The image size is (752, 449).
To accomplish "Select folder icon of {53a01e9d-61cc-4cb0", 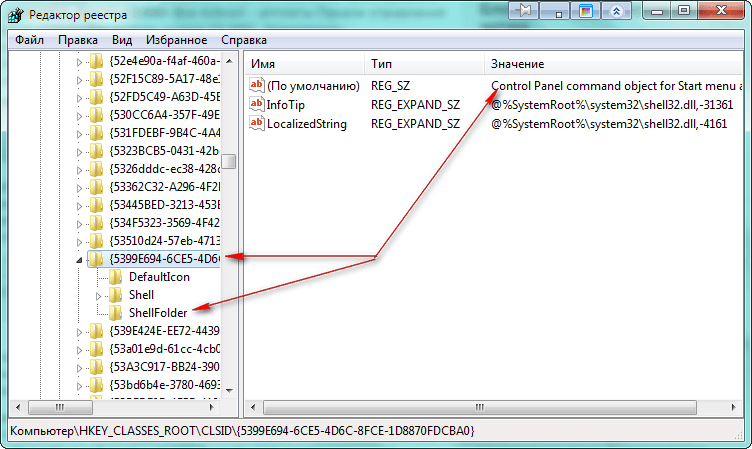I will tap(96, 349).
